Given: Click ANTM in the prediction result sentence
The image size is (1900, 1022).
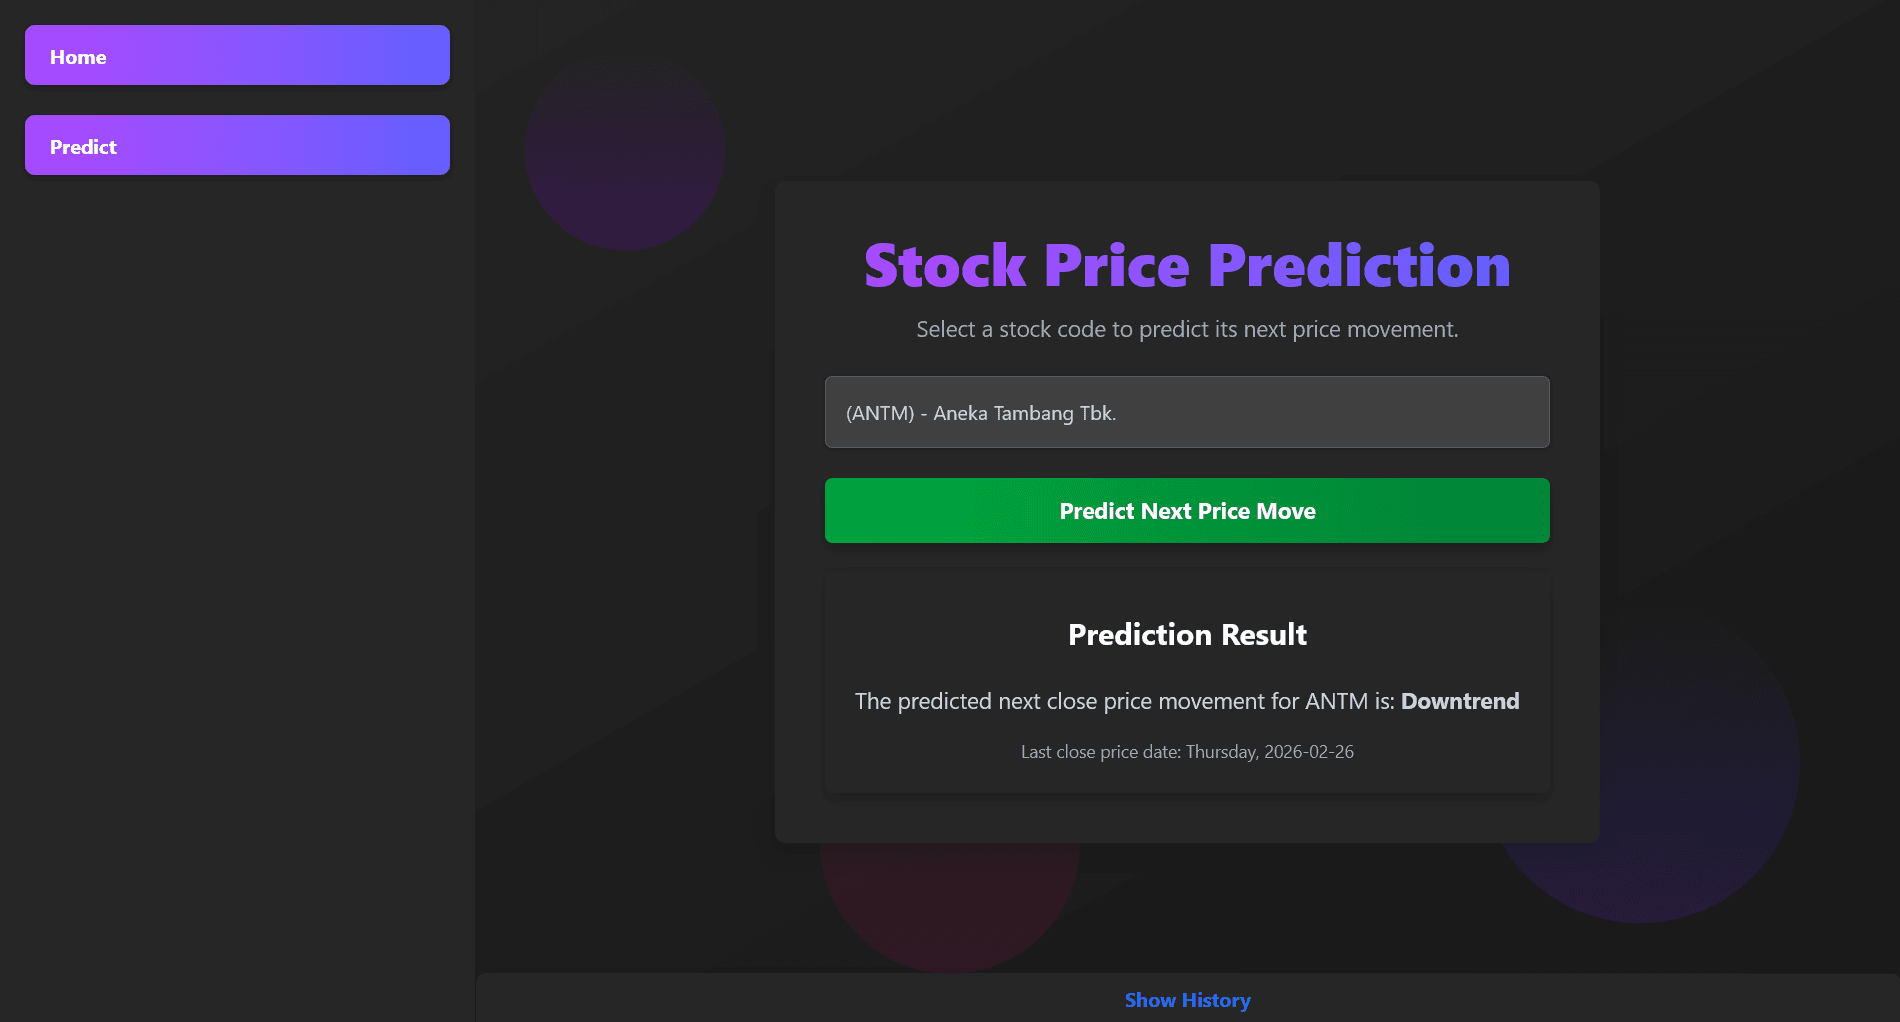Looking at the screenshot, I should [1335, 702].
